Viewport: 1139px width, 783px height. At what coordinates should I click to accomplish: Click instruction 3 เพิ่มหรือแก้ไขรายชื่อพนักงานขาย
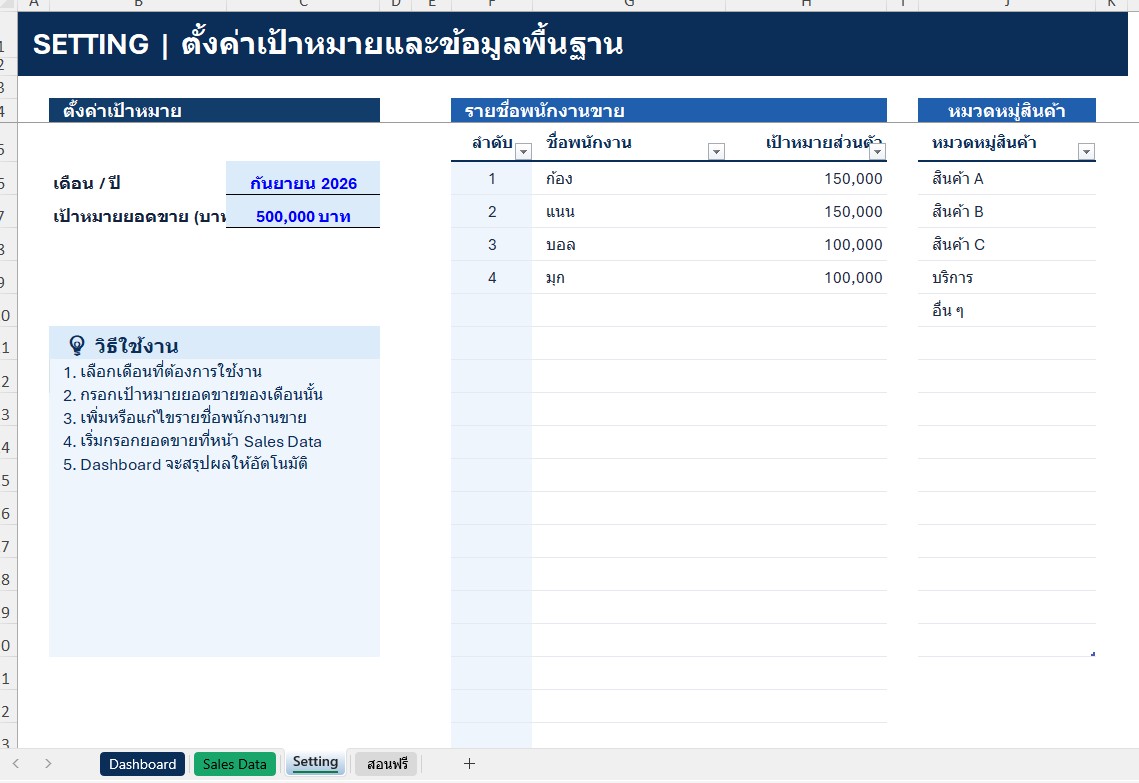click(185, 418)
